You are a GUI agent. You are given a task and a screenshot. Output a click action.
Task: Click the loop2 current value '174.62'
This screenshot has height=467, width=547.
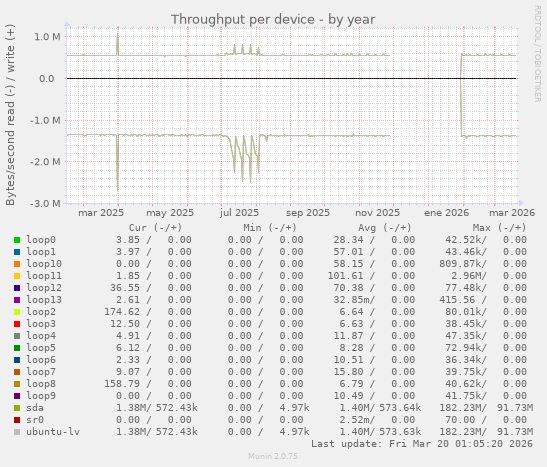pos(122,311)
